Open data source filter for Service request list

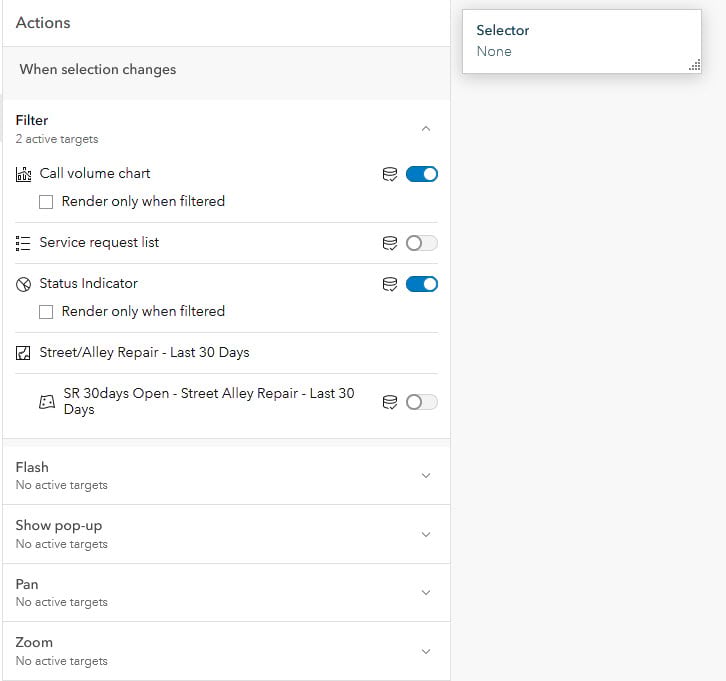[390, 243]
